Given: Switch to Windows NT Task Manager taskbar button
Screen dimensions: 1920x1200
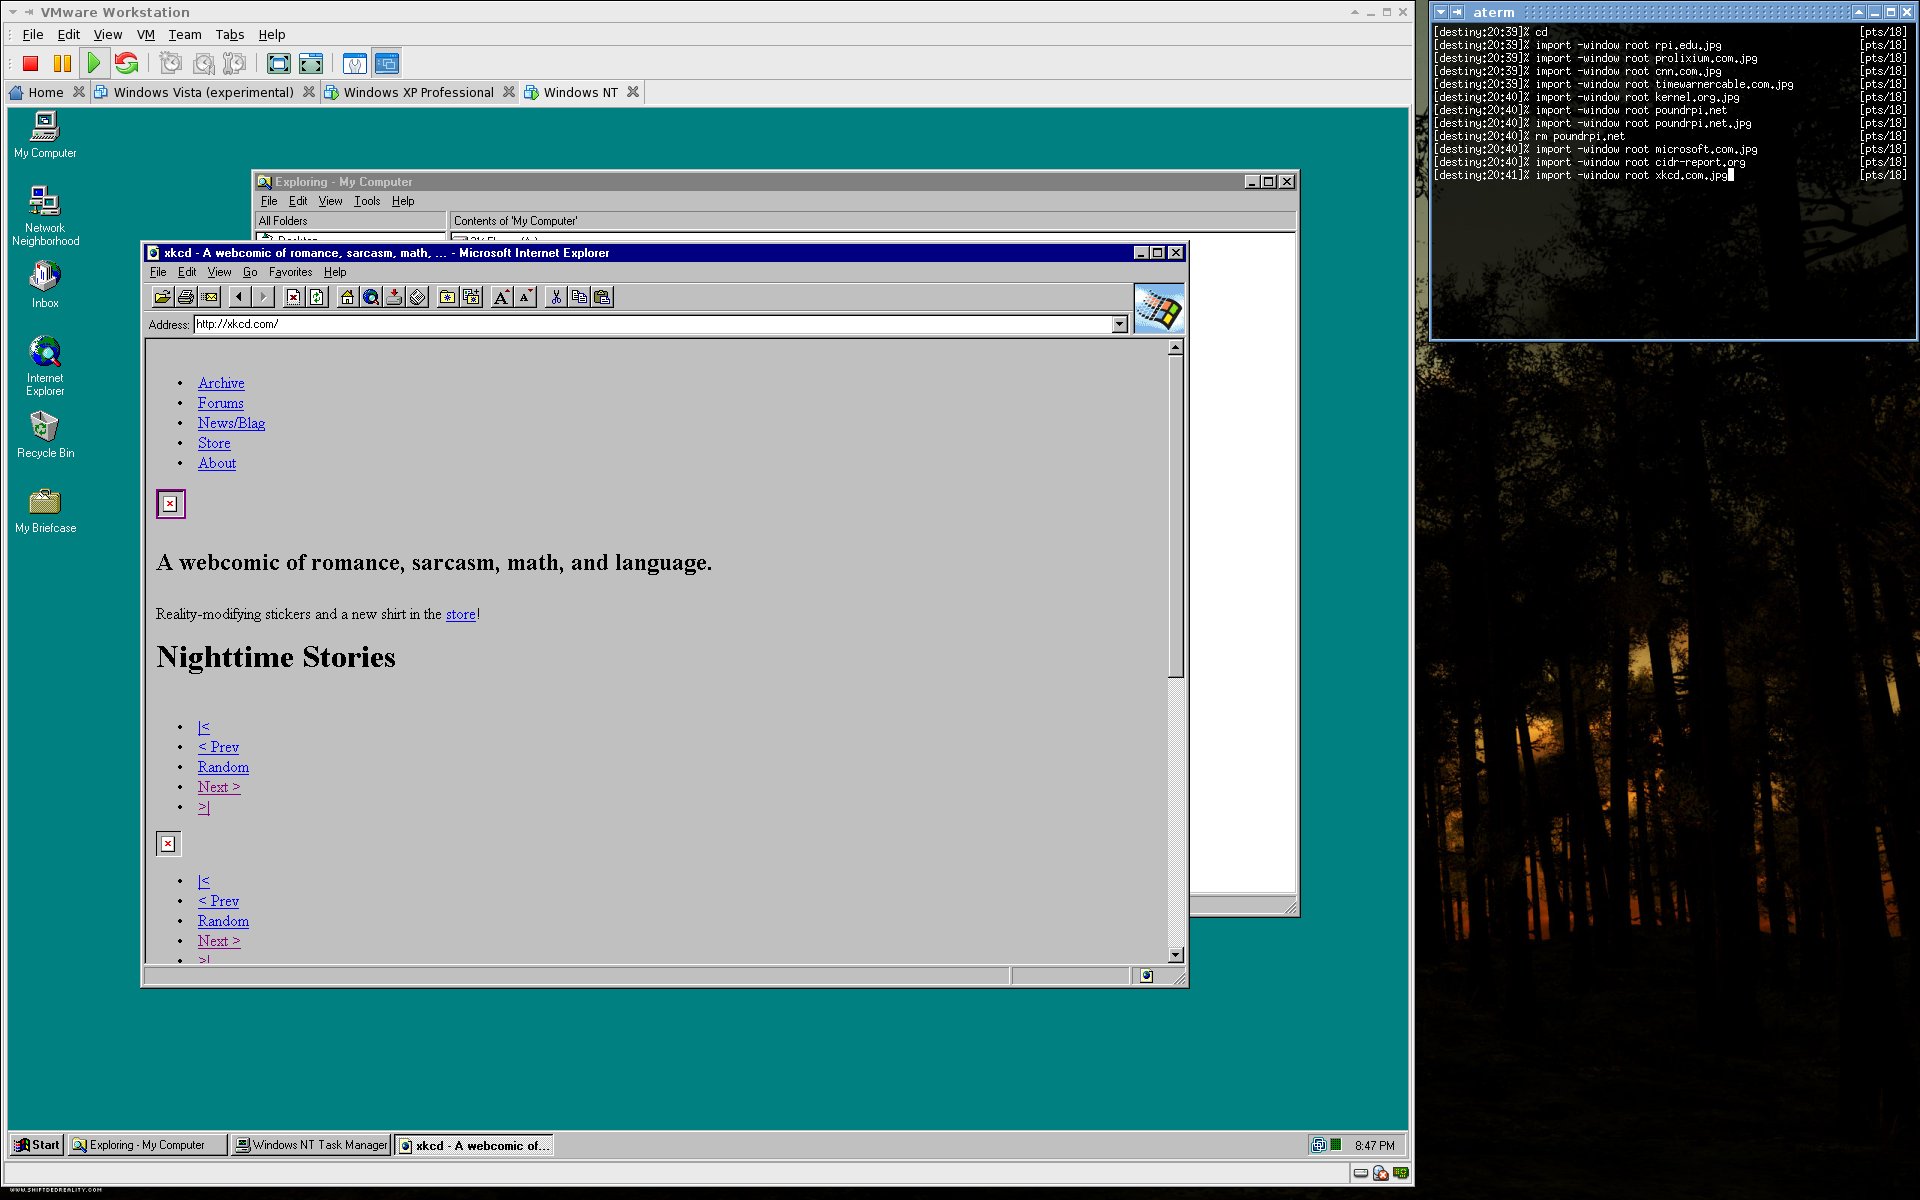Looking at the screenshot, I should click(311, 1145).
